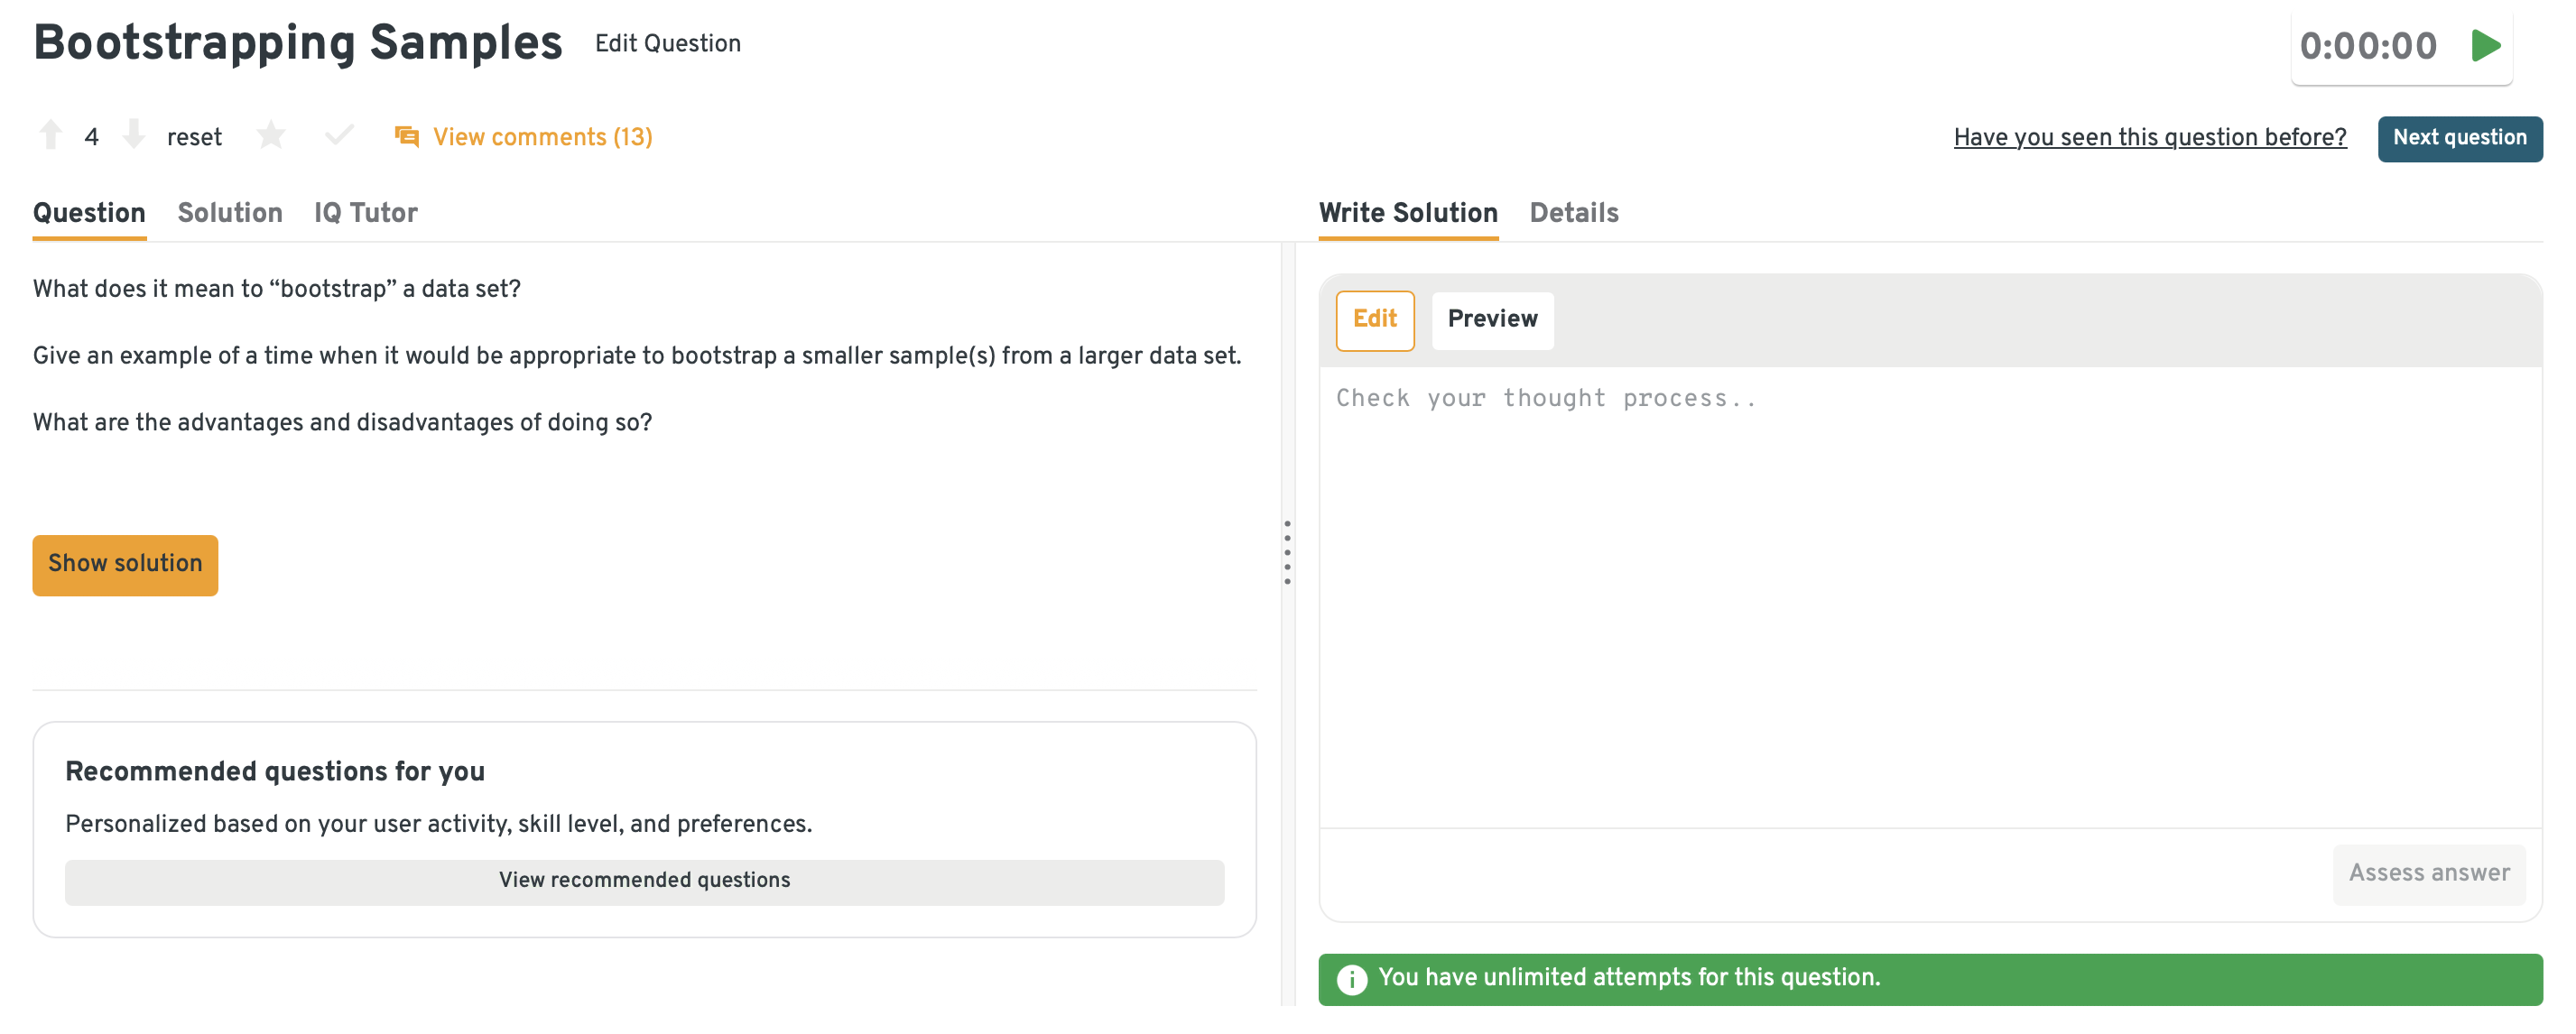Click the upvote arrow icon
The height and width of the screenshot is (1034, 2576).
[50, 134]
